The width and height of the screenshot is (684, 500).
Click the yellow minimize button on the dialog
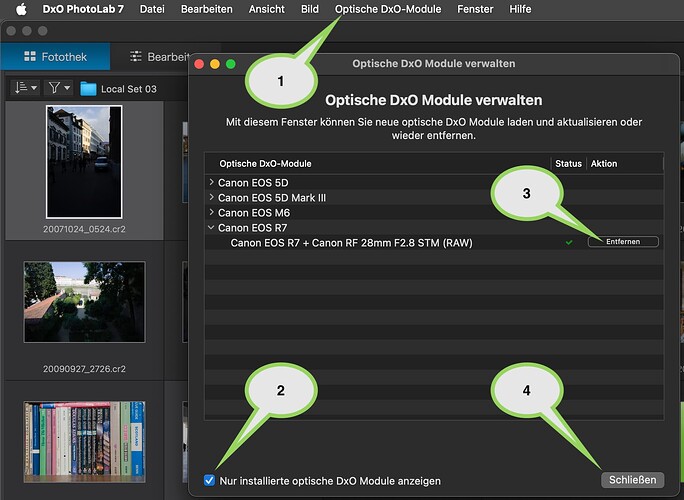tap(215, 64)
